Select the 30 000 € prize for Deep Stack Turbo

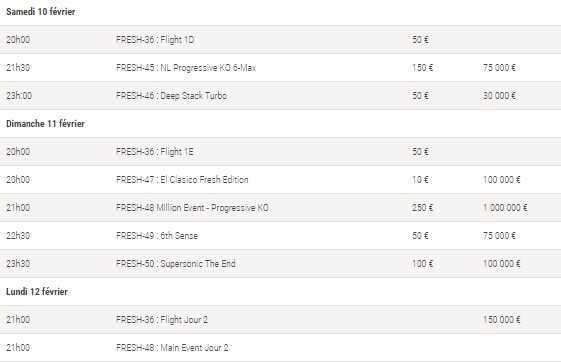[x=499, y=96]
